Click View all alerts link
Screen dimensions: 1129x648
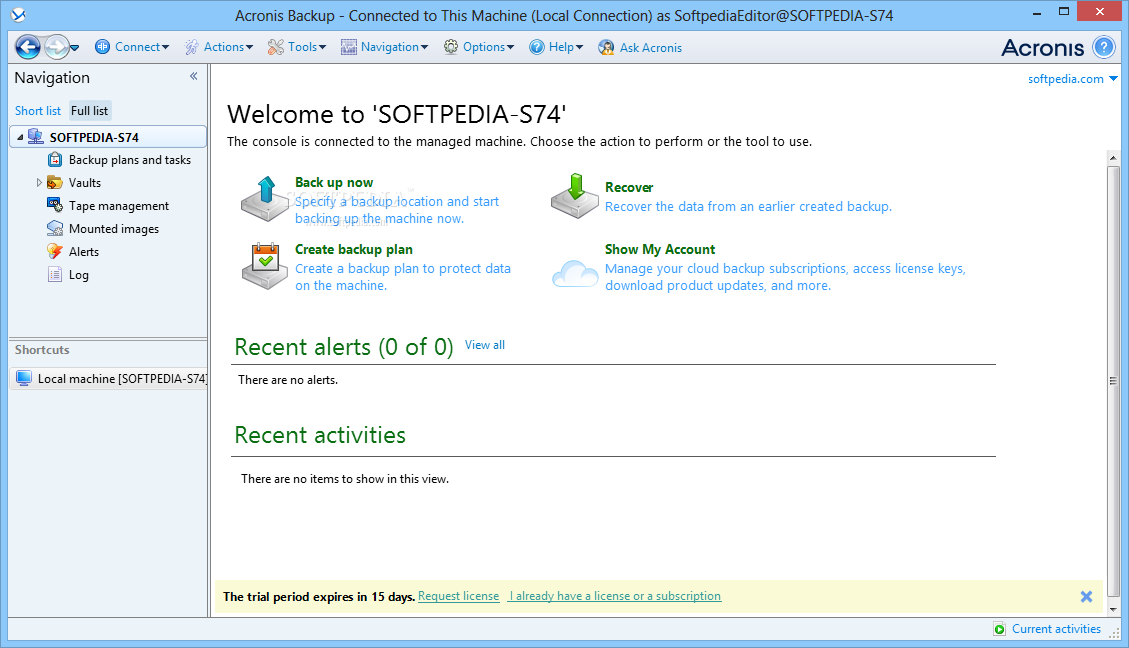click(x=485, y=346)
